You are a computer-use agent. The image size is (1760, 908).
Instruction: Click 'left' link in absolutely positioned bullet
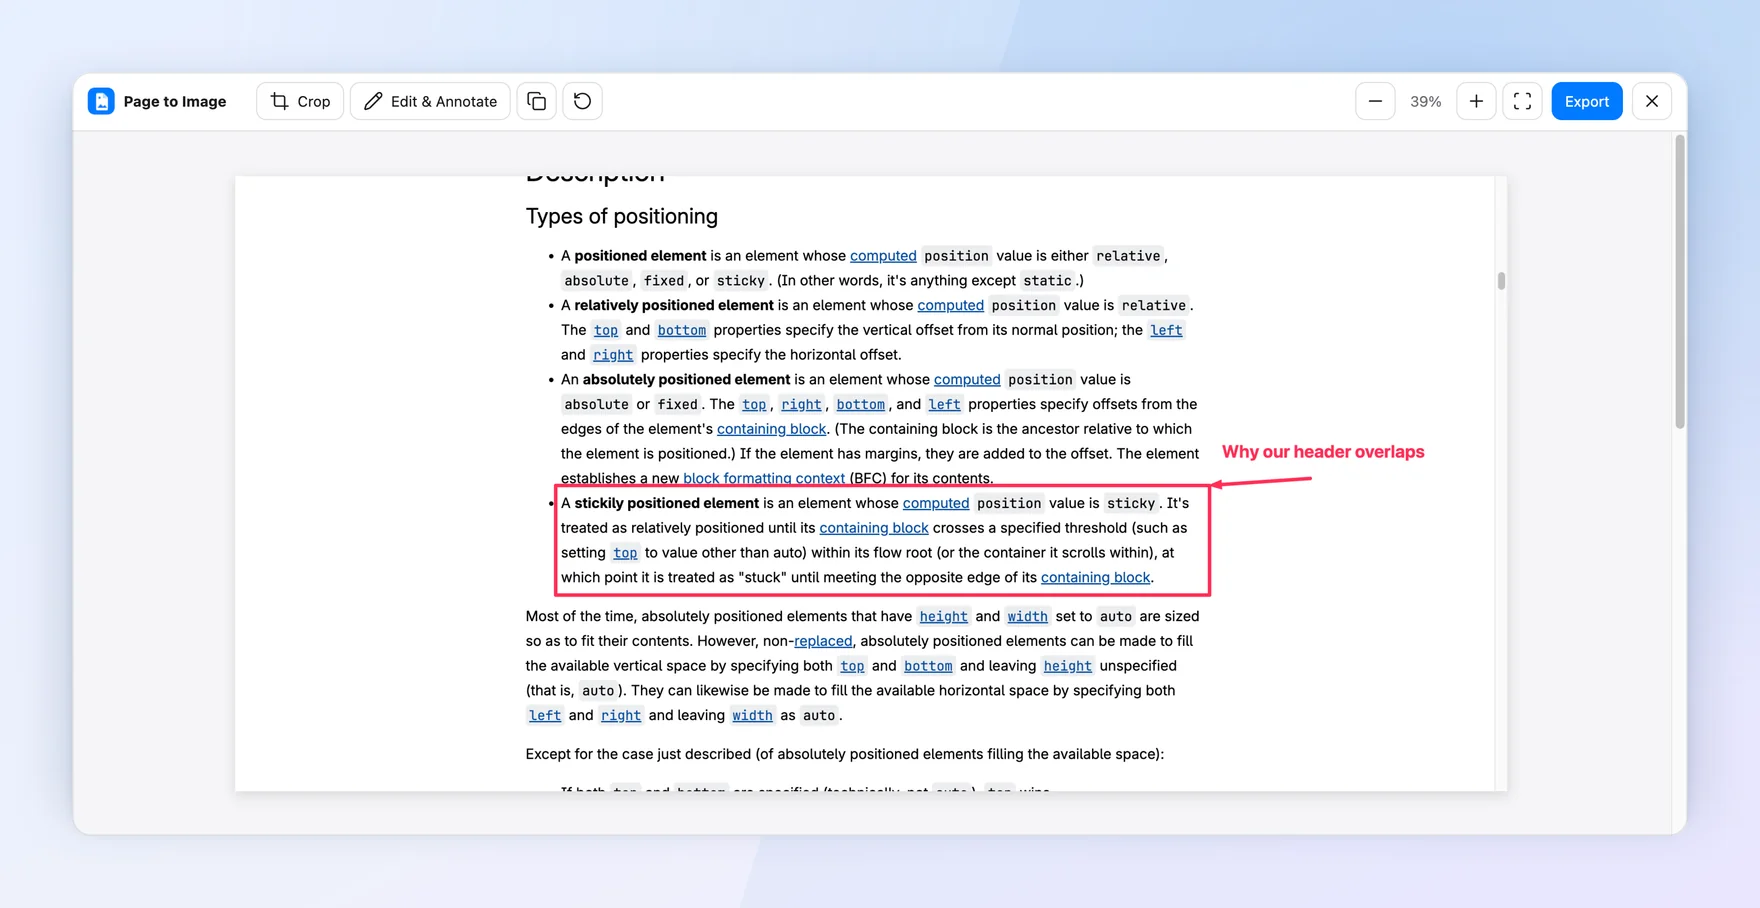[x=944, y=404]
